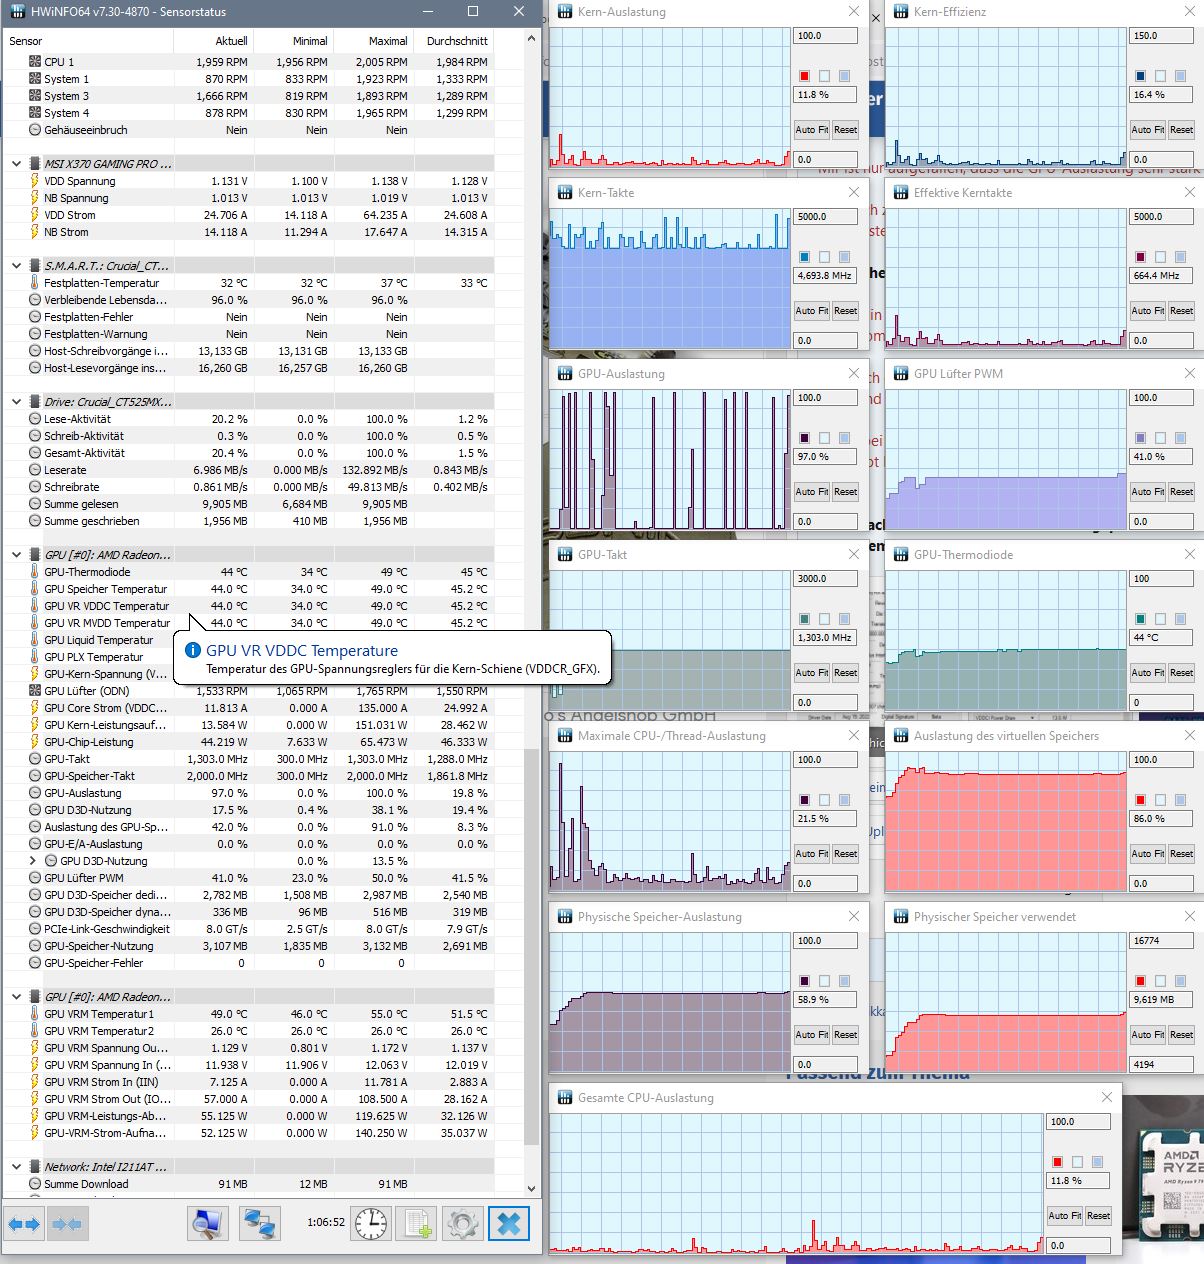Click the circle icon beside GPU-Auslastung sensor row
This screenshot has width=1204, height=1264.
(35, 793)
